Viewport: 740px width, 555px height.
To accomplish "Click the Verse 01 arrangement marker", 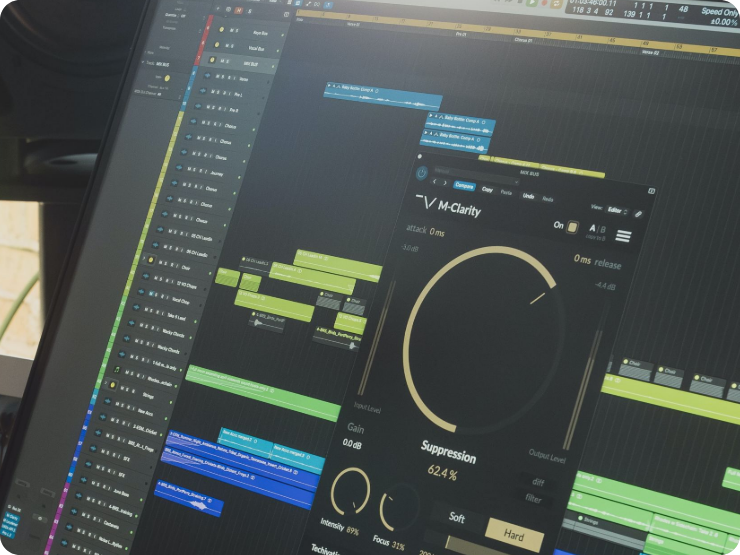I will [353, 24].
